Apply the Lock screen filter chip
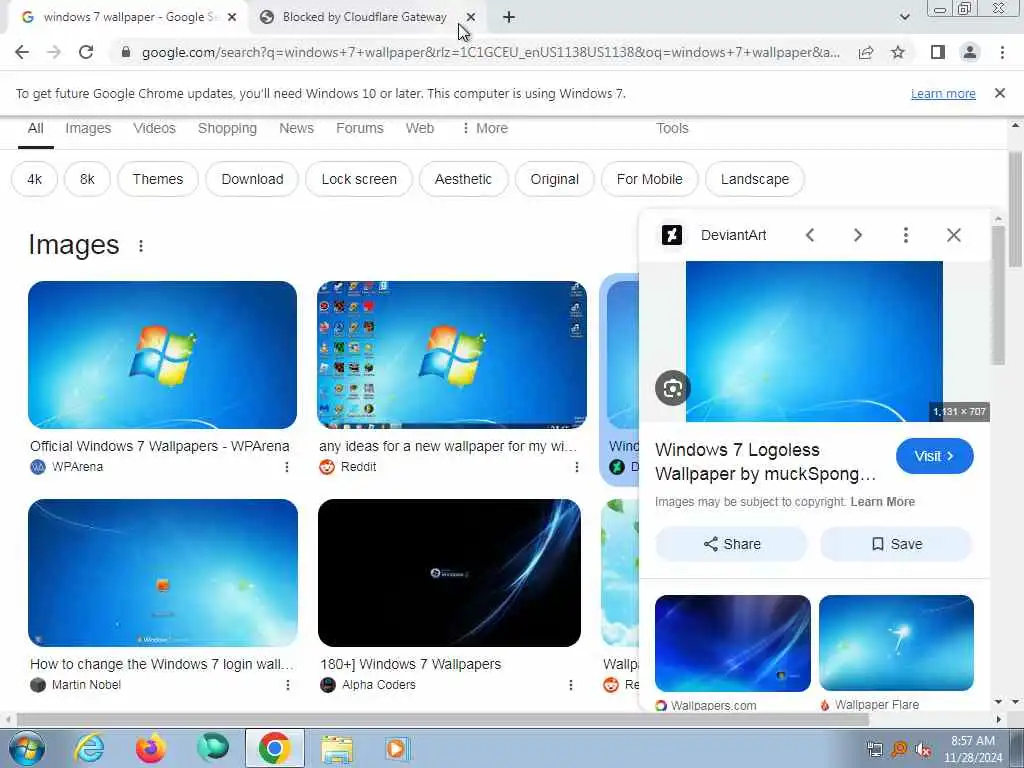1024x768 pixels. pos(359,179)
